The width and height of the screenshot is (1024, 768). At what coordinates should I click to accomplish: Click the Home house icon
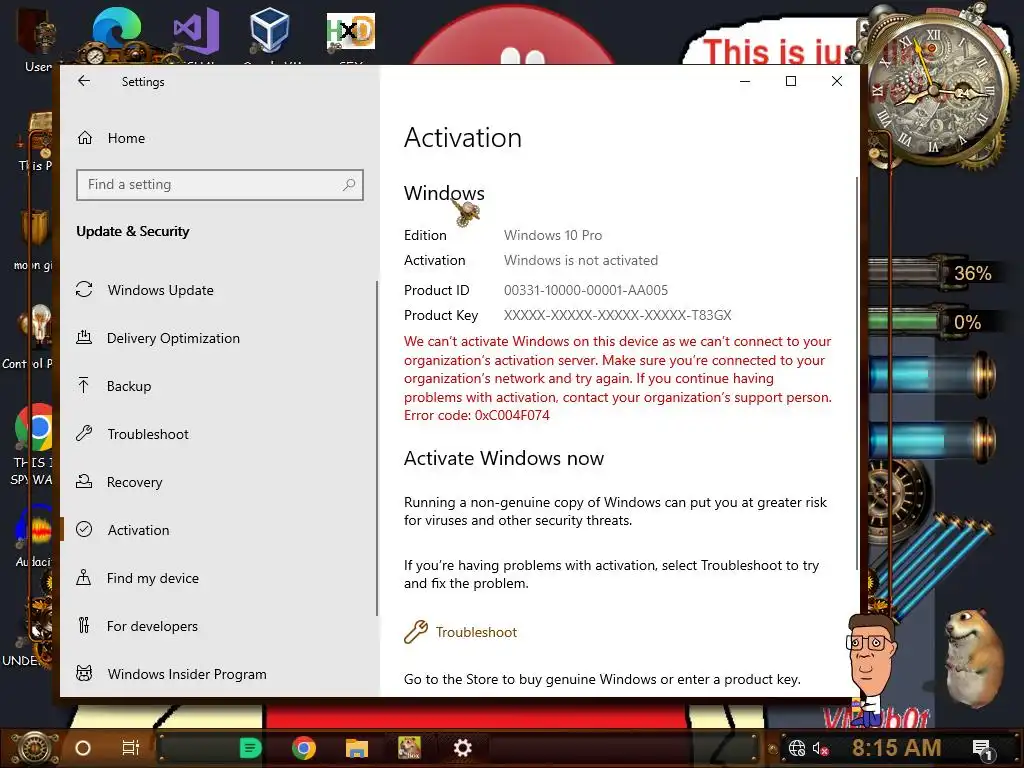pos(85,138)
